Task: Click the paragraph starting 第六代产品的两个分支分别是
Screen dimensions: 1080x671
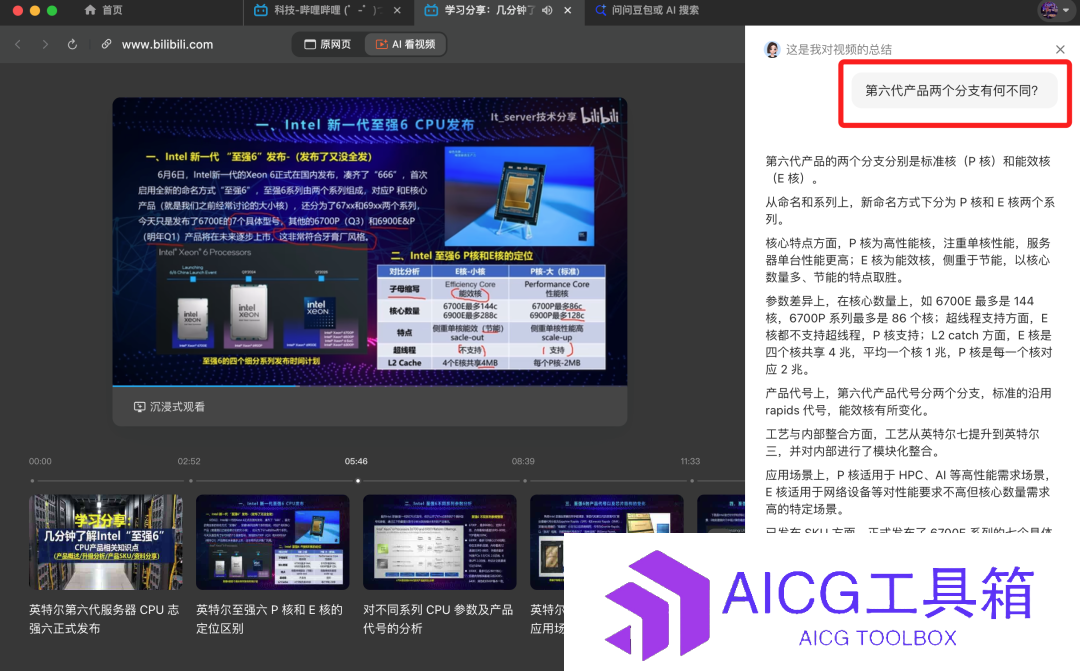Action: pos(908,169)
